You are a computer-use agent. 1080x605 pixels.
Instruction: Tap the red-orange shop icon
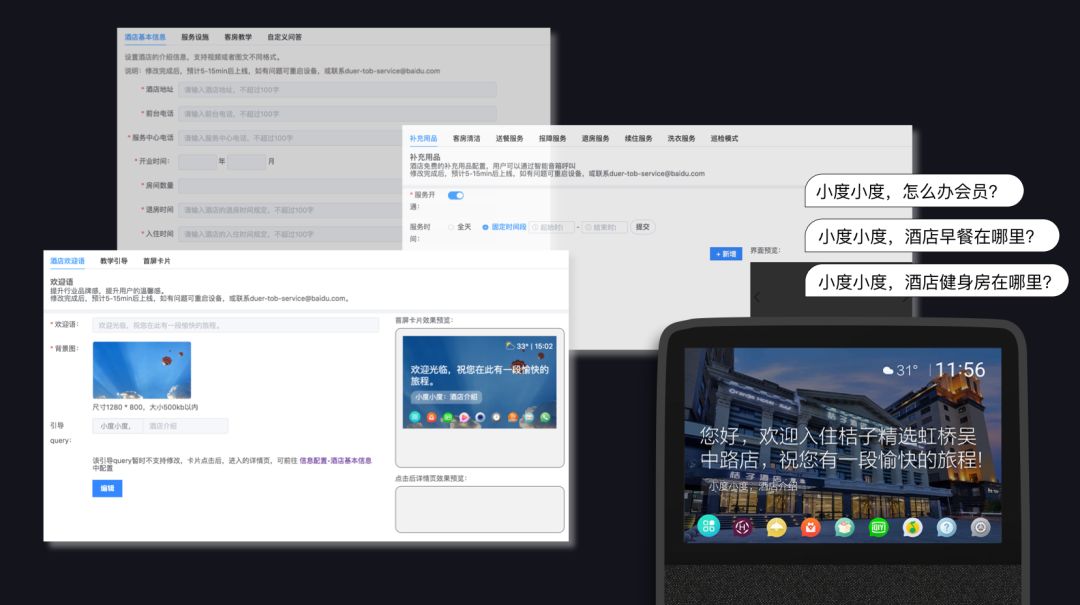[811, 527]
